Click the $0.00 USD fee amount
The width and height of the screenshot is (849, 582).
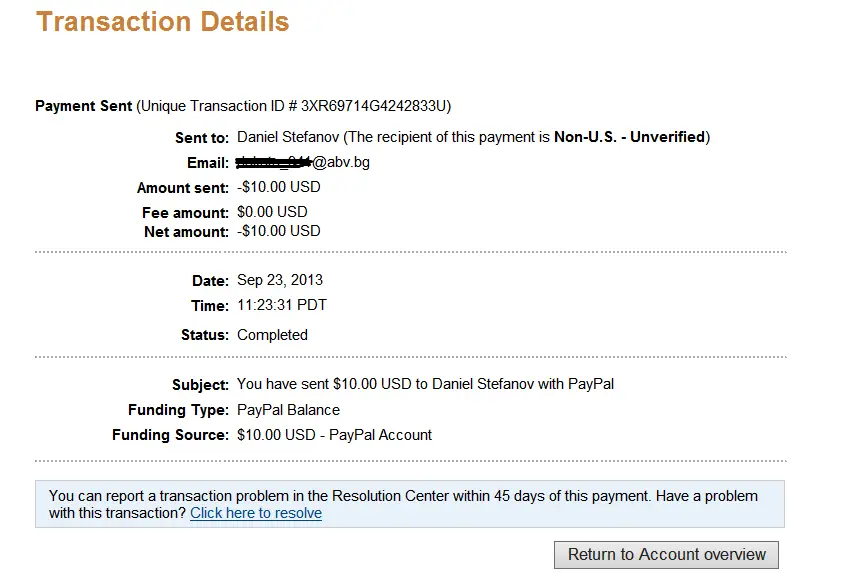pyautogui.click(x=272, y=212)
